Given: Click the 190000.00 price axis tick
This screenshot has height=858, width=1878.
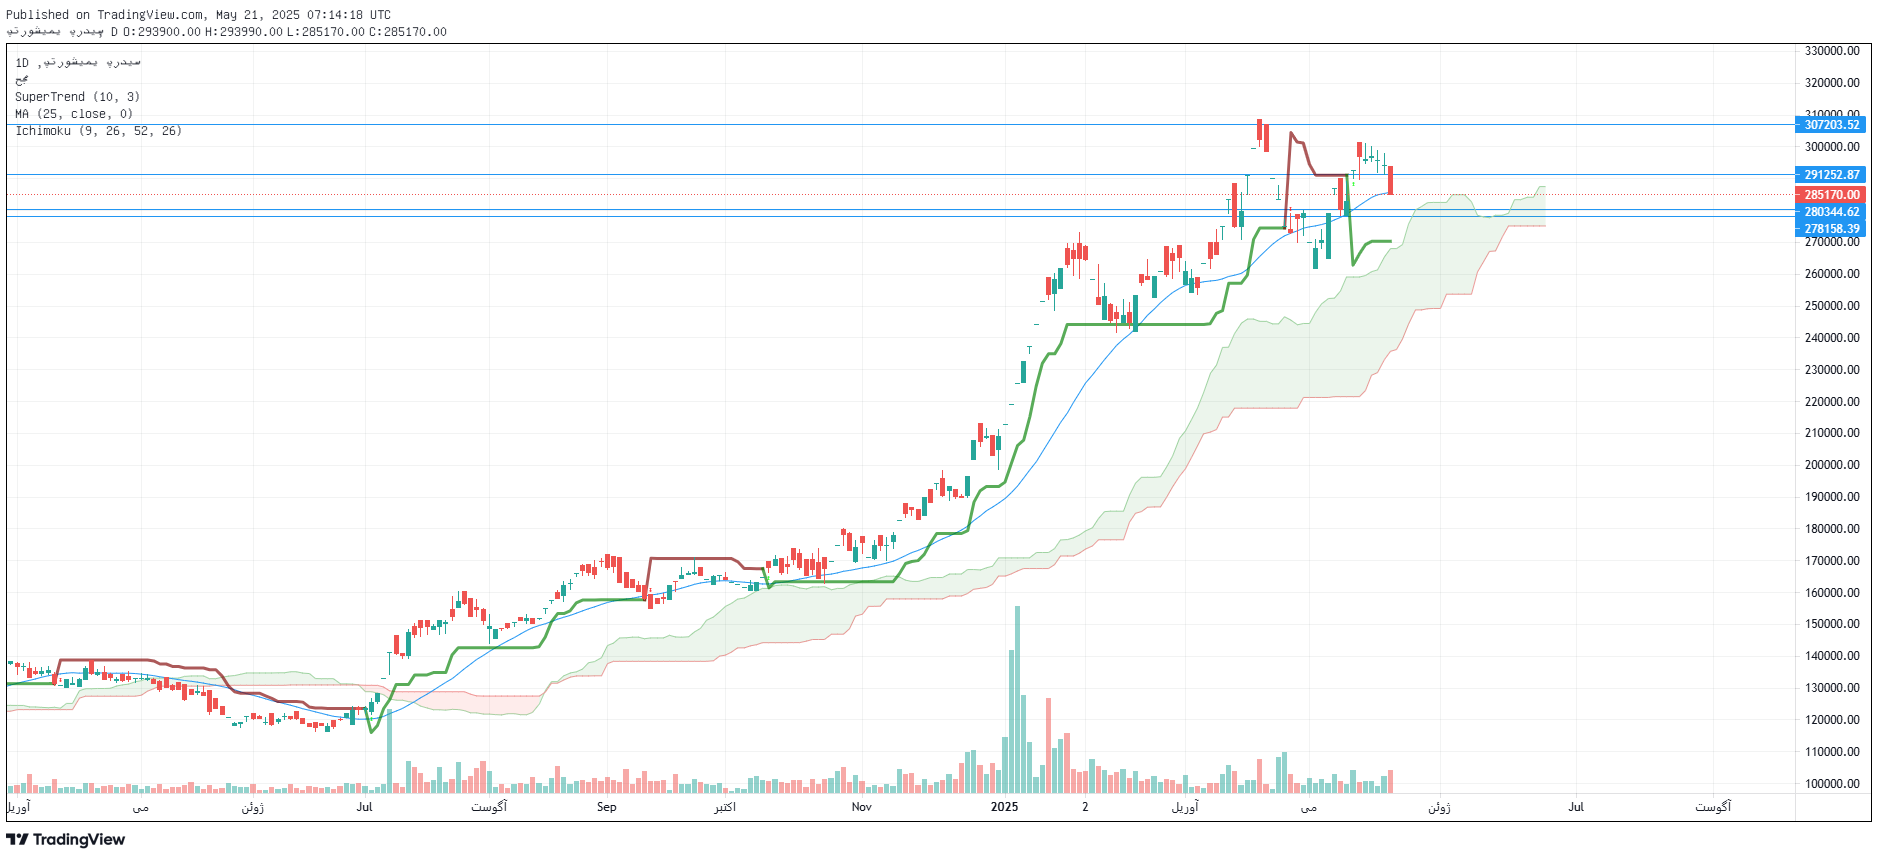Looking at the screenshot, I should 1832,497.
